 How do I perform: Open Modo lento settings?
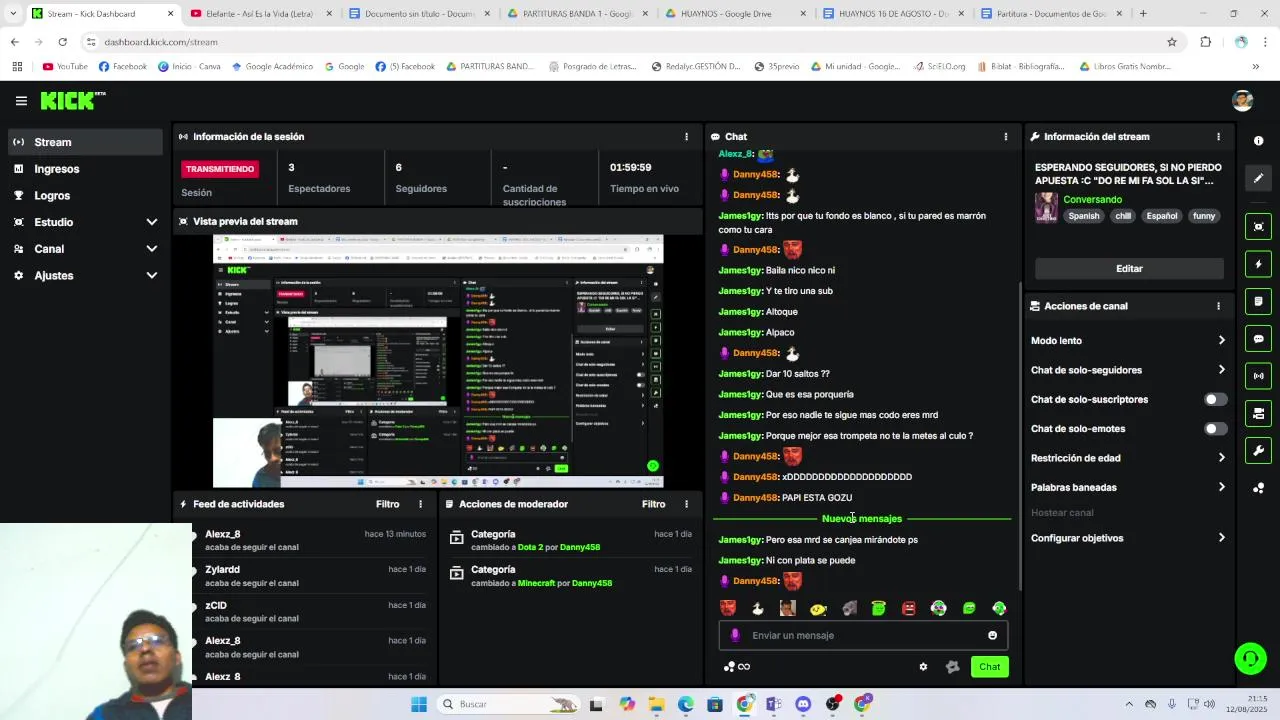click(x=1128, y=341)
